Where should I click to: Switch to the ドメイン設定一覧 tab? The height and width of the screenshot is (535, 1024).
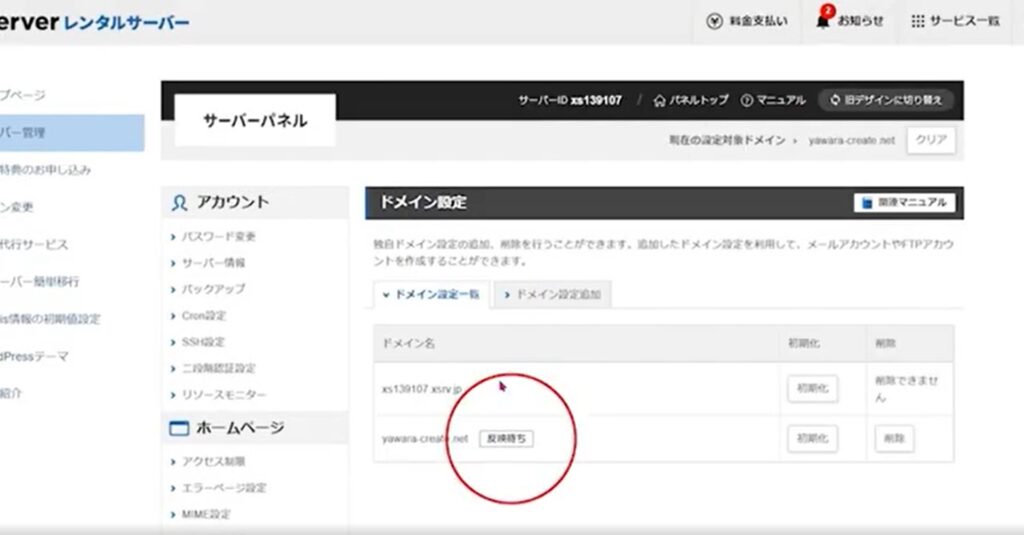[432, 295]
